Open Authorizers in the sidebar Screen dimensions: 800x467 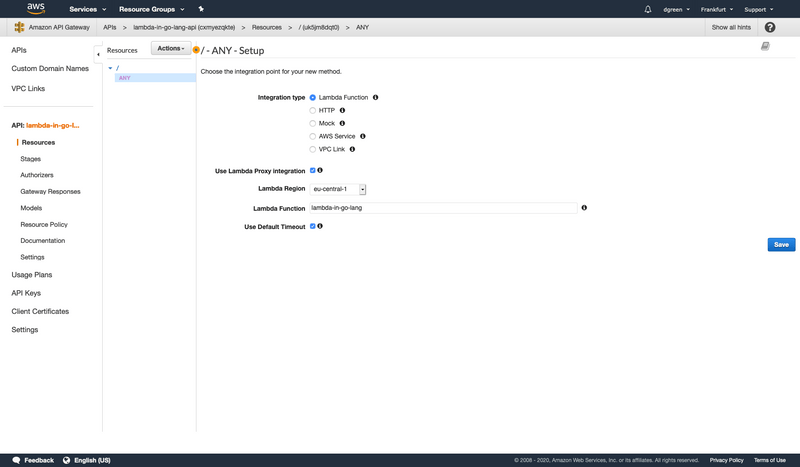pos(37,175)
